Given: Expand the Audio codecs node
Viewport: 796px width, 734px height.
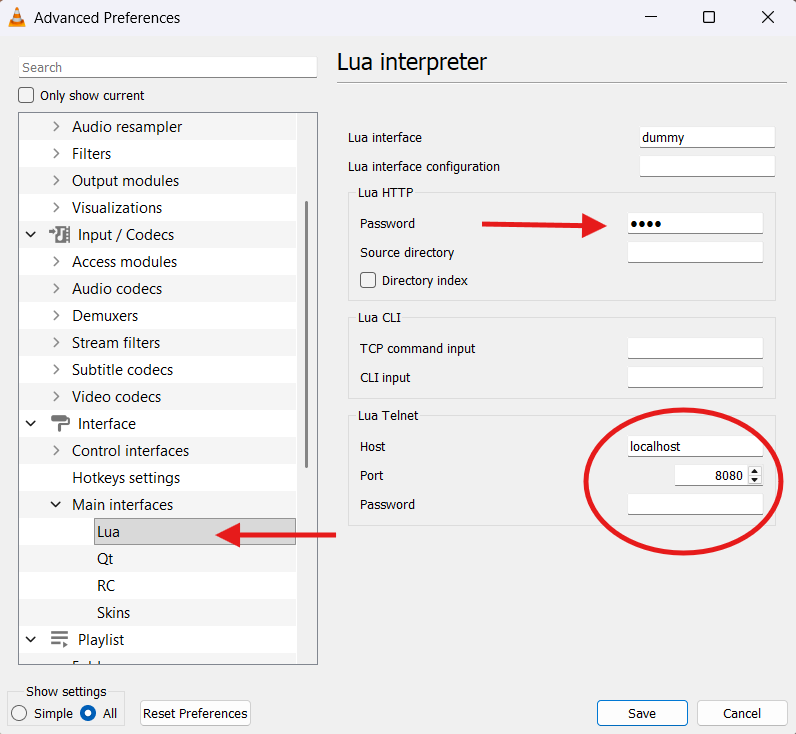Looking at the screenshot, I should click(x=56, y=288).
